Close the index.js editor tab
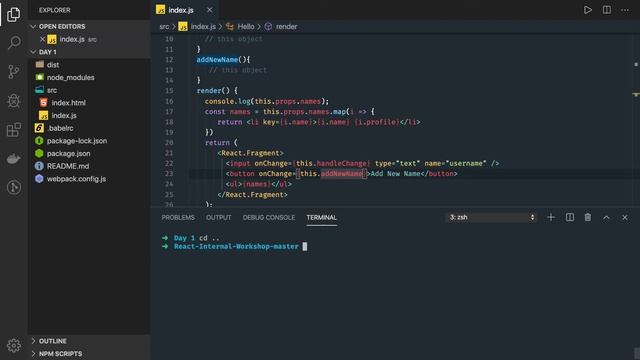This screenshot has height=360, width=640. [x=209, y=10]
